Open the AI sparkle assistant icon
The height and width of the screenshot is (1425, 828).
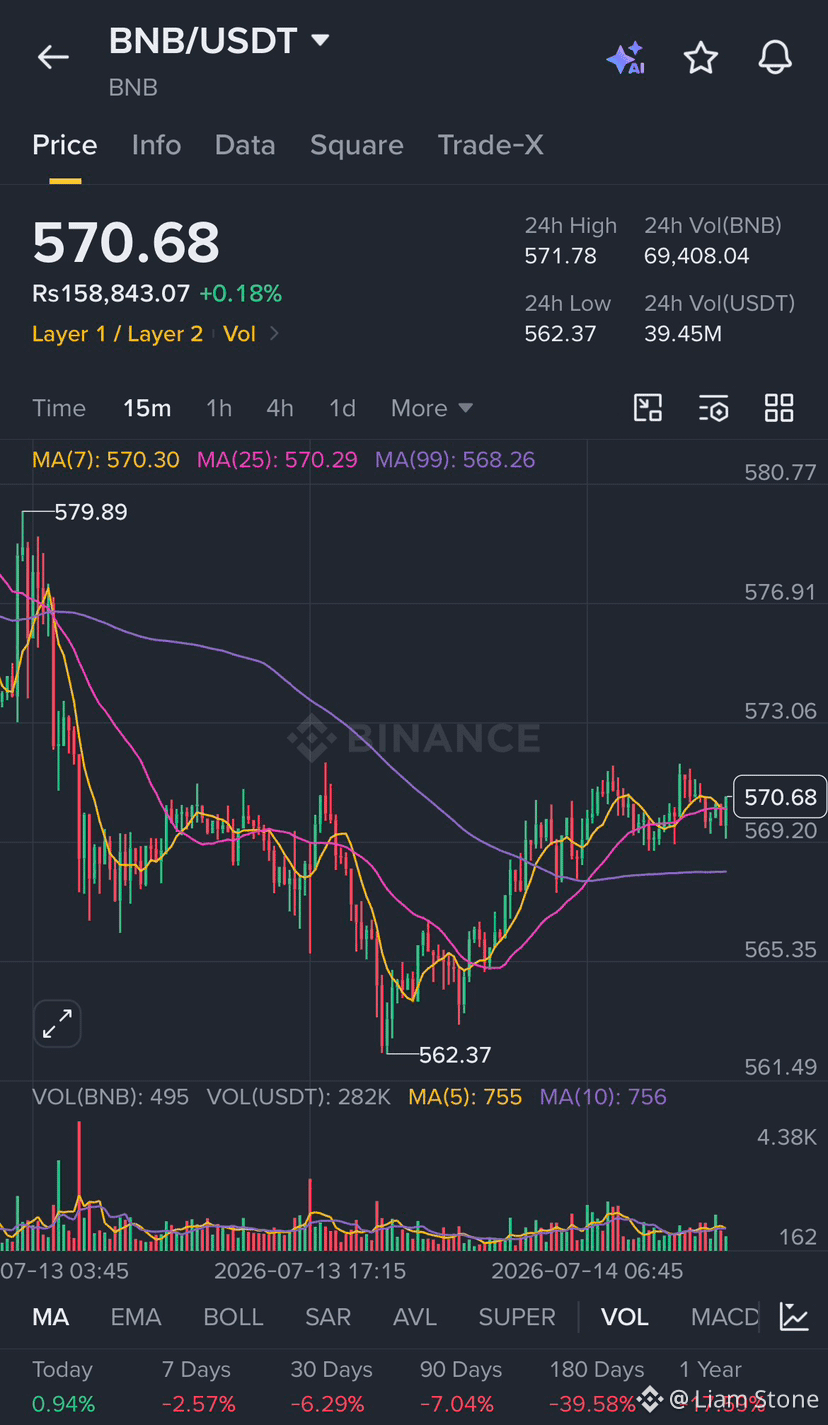coord(626,59)
